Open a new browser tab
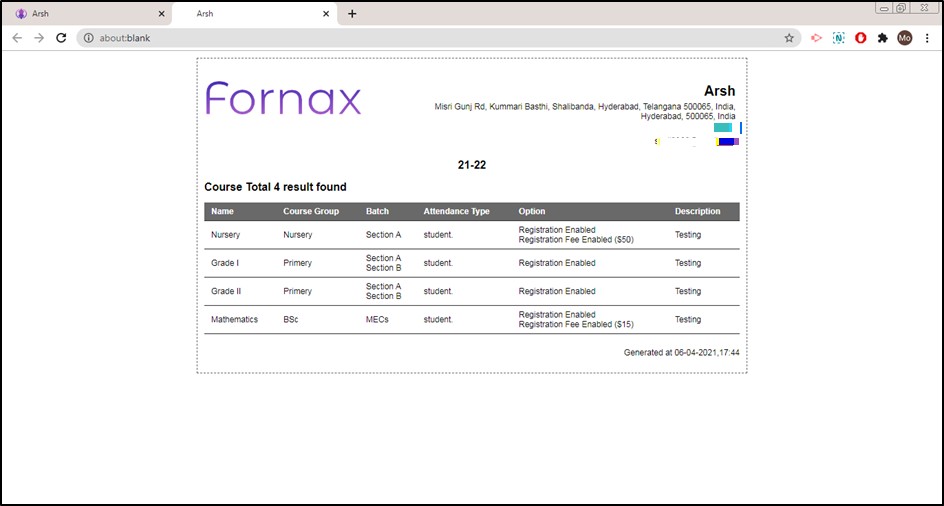944x506 pixels. [x=352, y=14]
